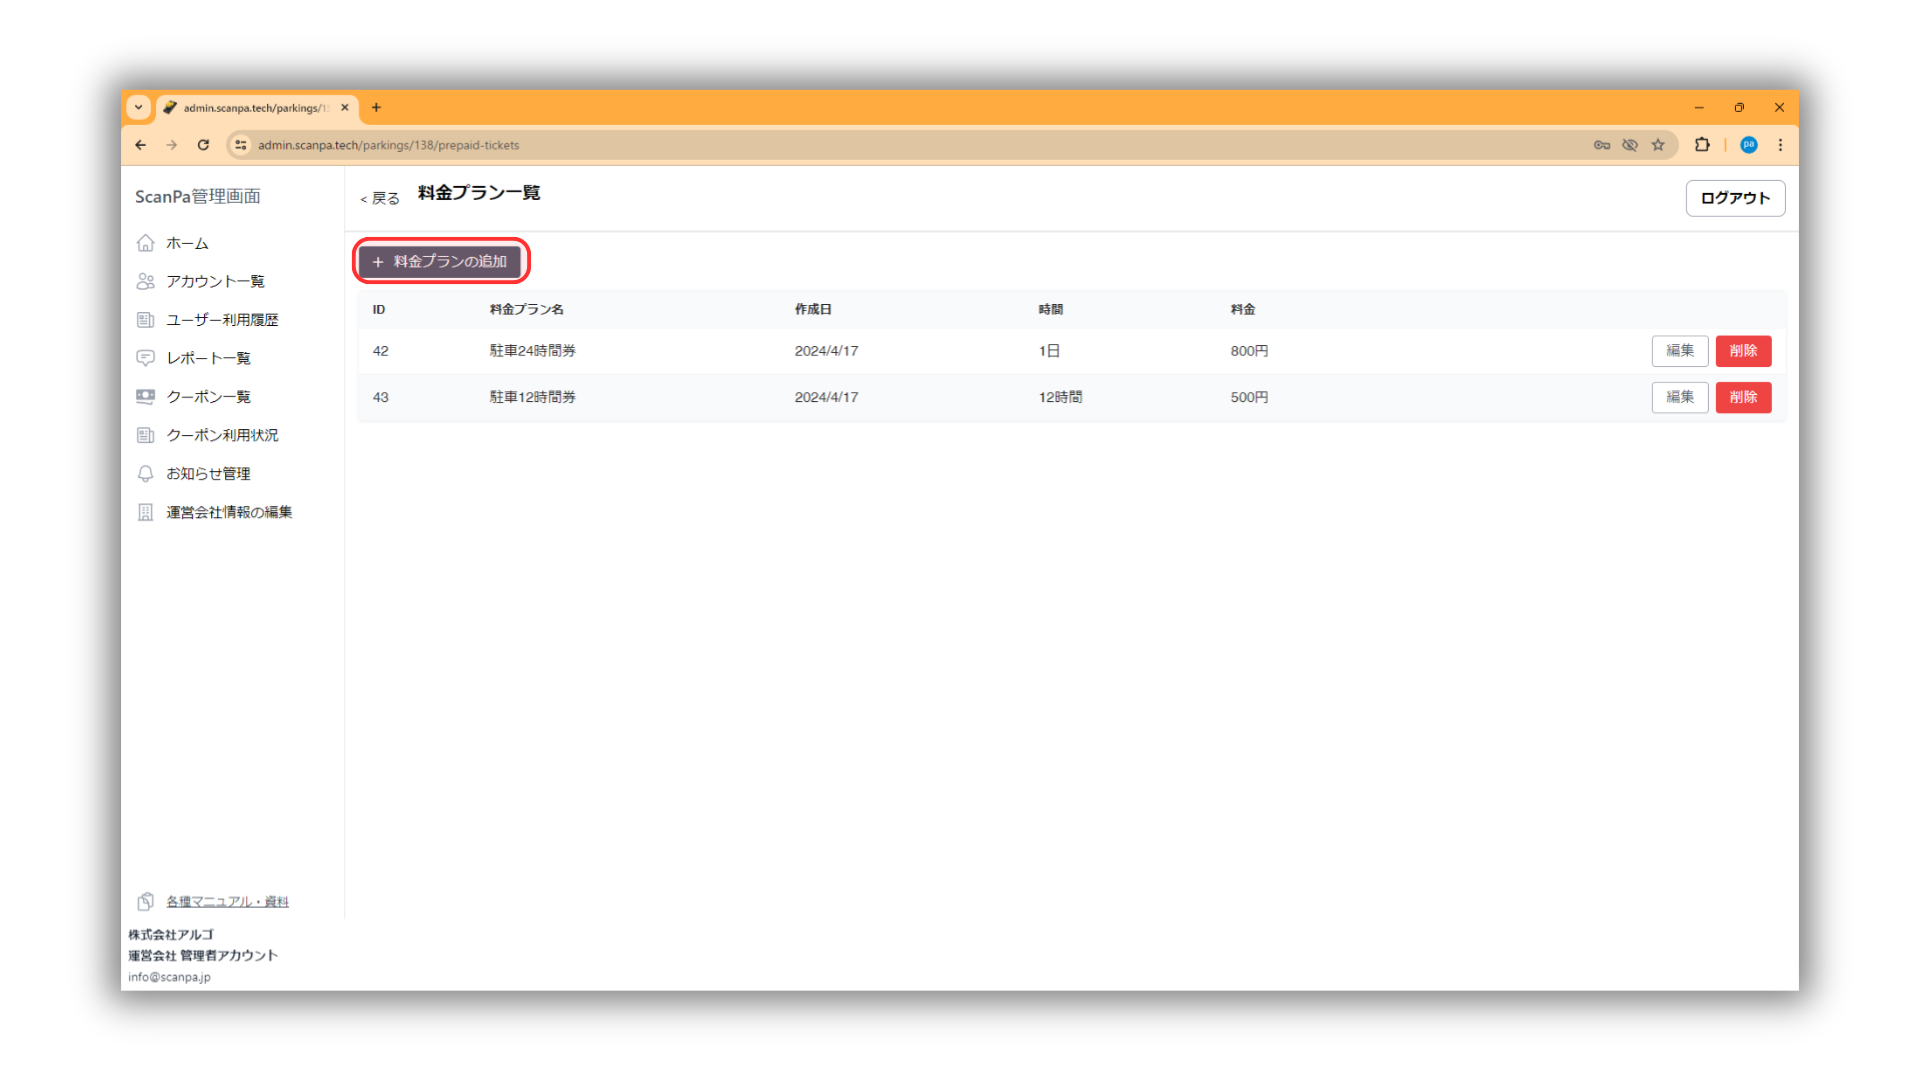Click the company info building icon
The image size is (1920, 1080).
pyautogui.click(x=146, y=512)
